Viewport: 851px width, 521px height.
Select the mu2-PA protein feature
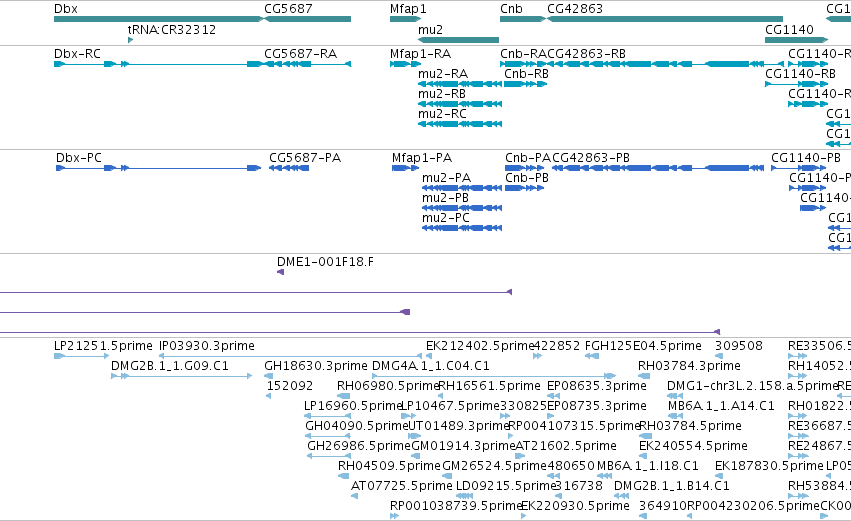(x=462, y=188)
